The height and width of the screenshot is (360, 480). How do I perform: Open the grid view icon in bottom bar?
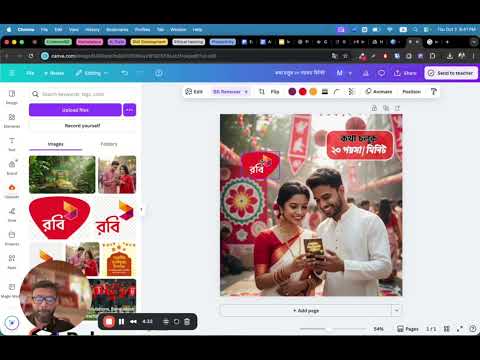coord(447,329)
